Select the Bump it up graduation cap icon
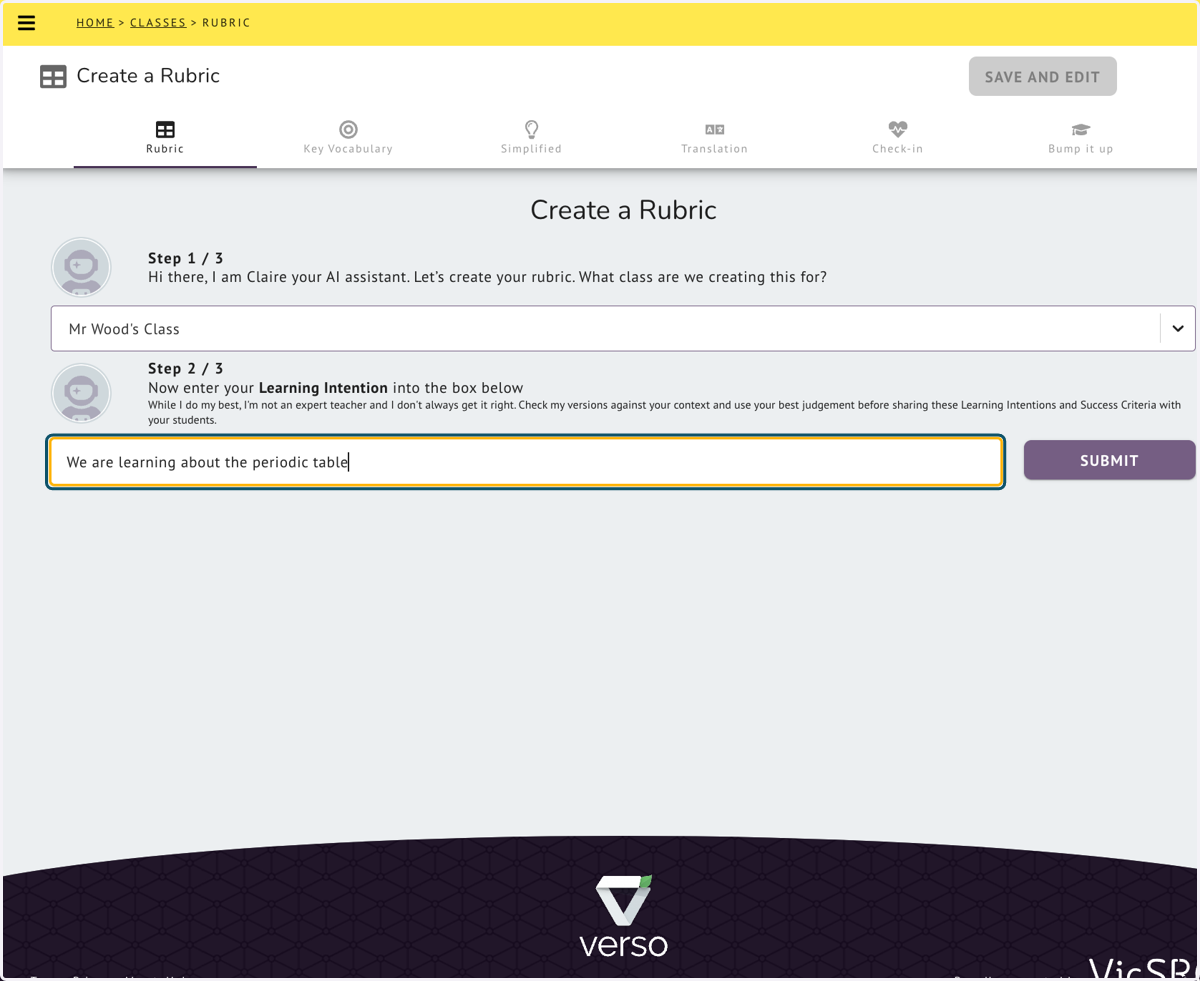 (1080, 130)
